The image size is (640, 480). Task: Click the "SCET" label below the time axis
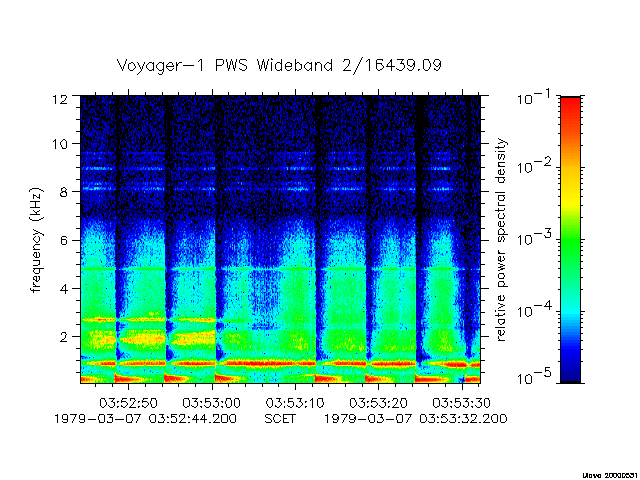280,419
